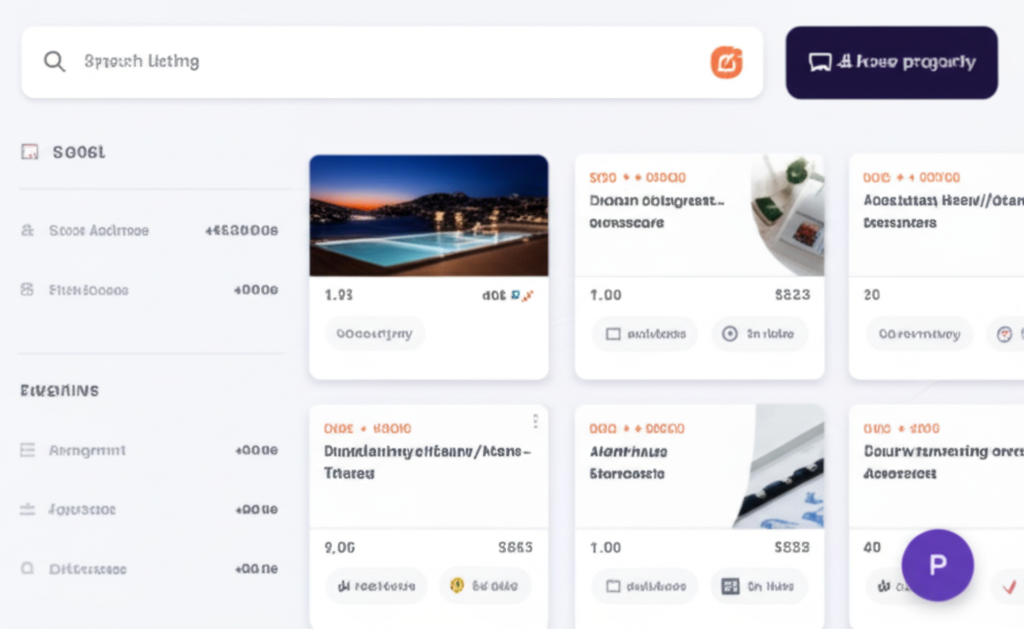Click the purple P floating button
The image size is (1024, 629).
937,565
